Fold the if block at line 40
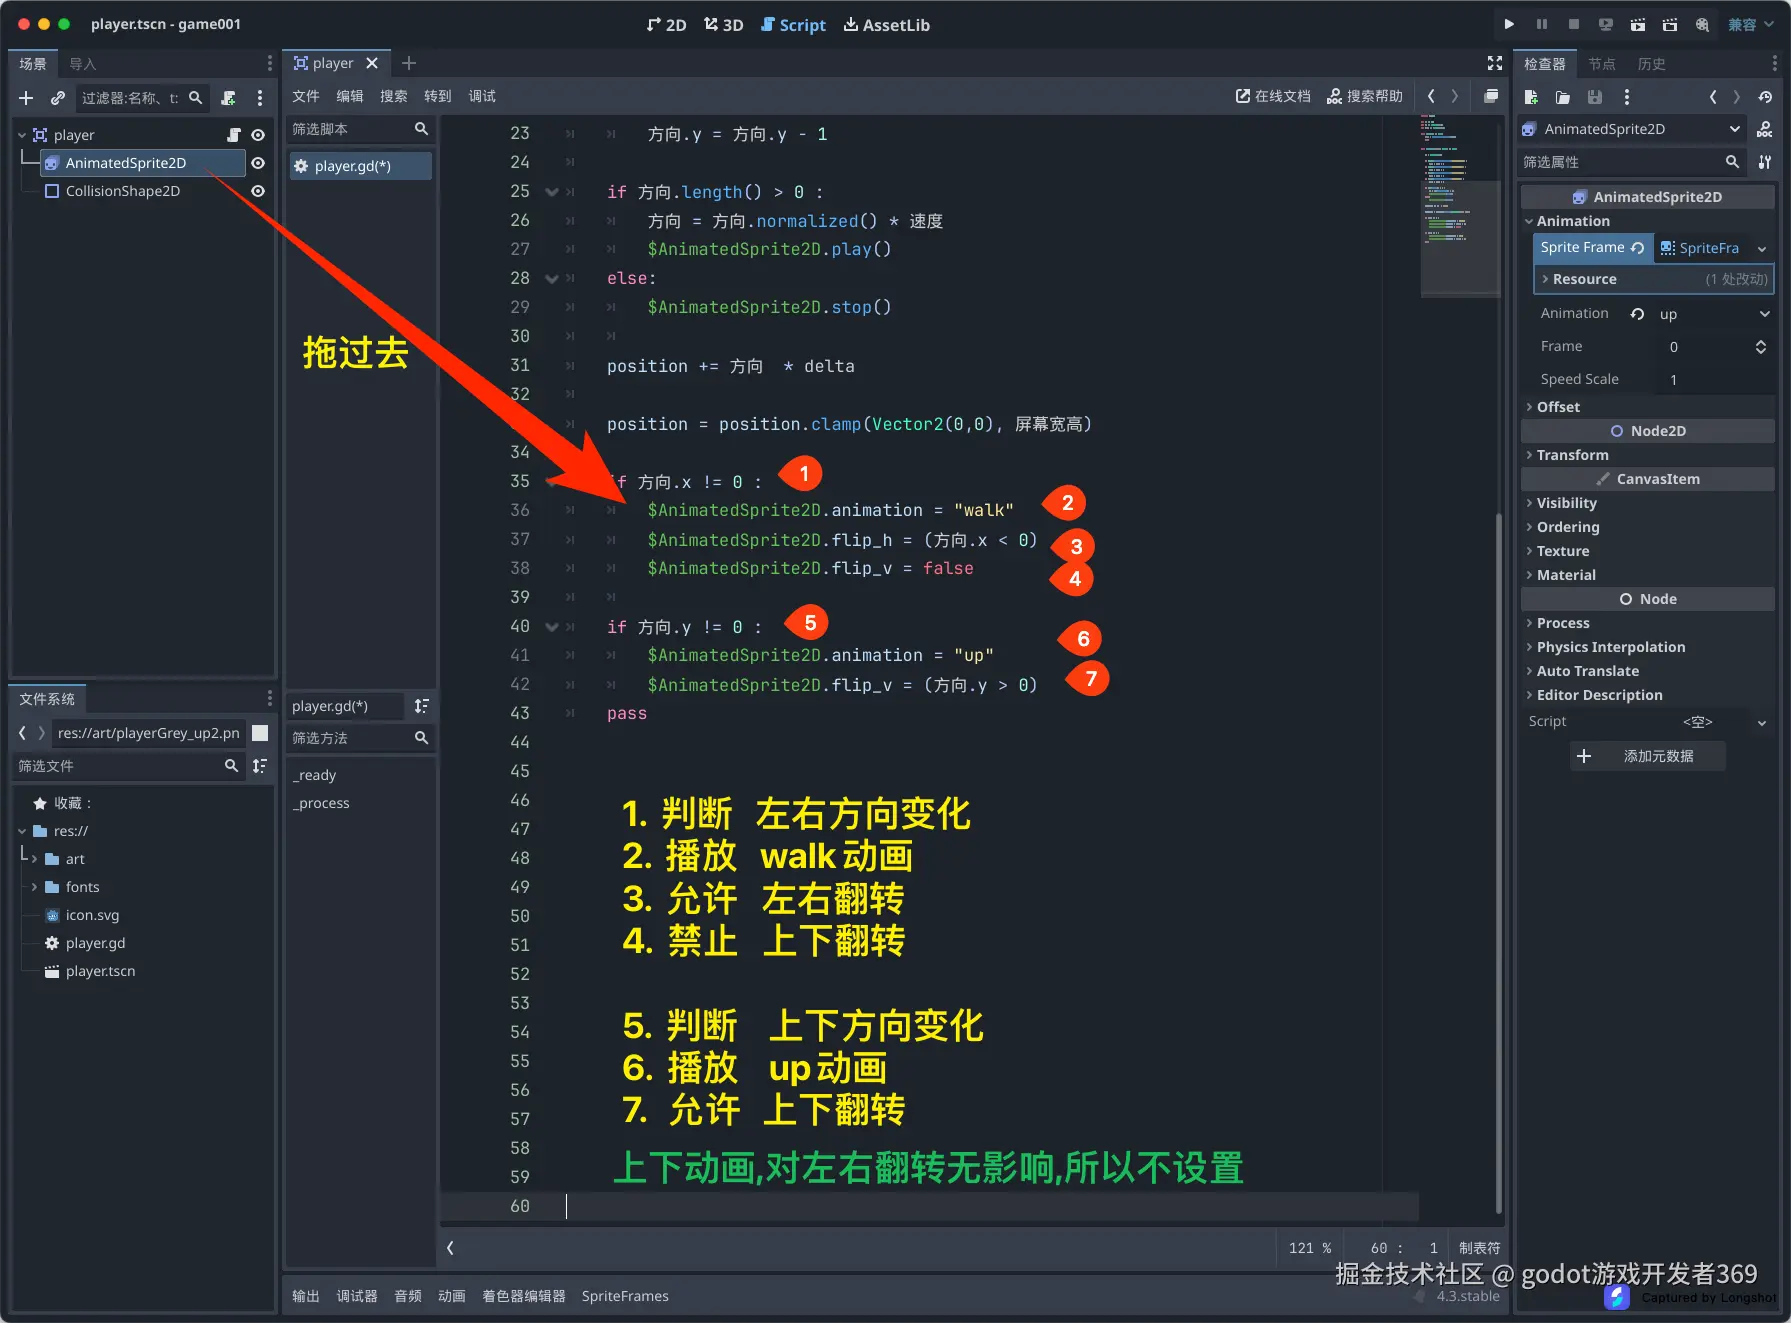This screenshot has width=1791, height=1323. tap(551, 626)
